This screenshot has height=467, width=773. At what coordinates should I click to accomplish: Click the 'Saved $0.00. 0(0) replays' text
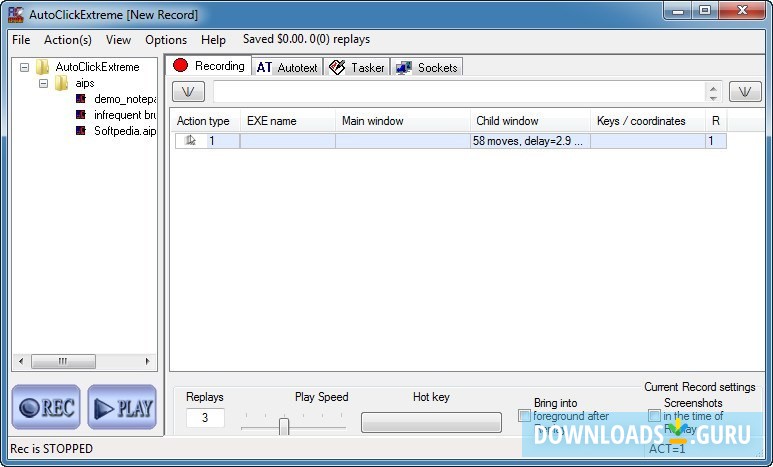tap(306, 39)
